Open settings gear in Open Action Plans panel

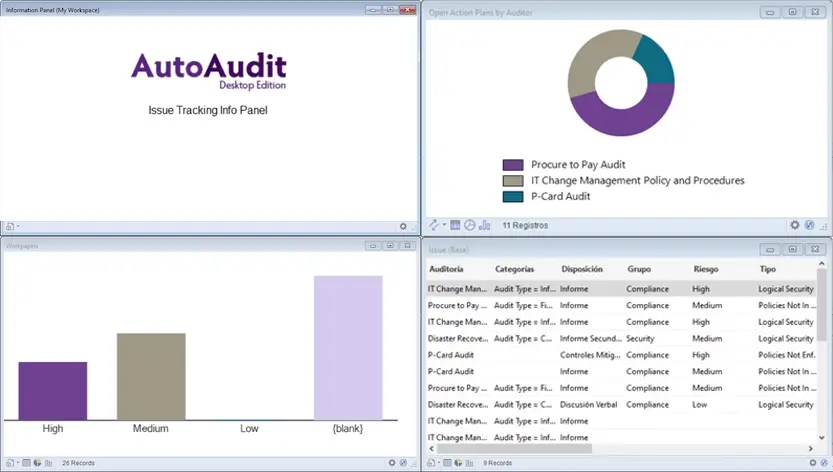(x=795, y=225)
